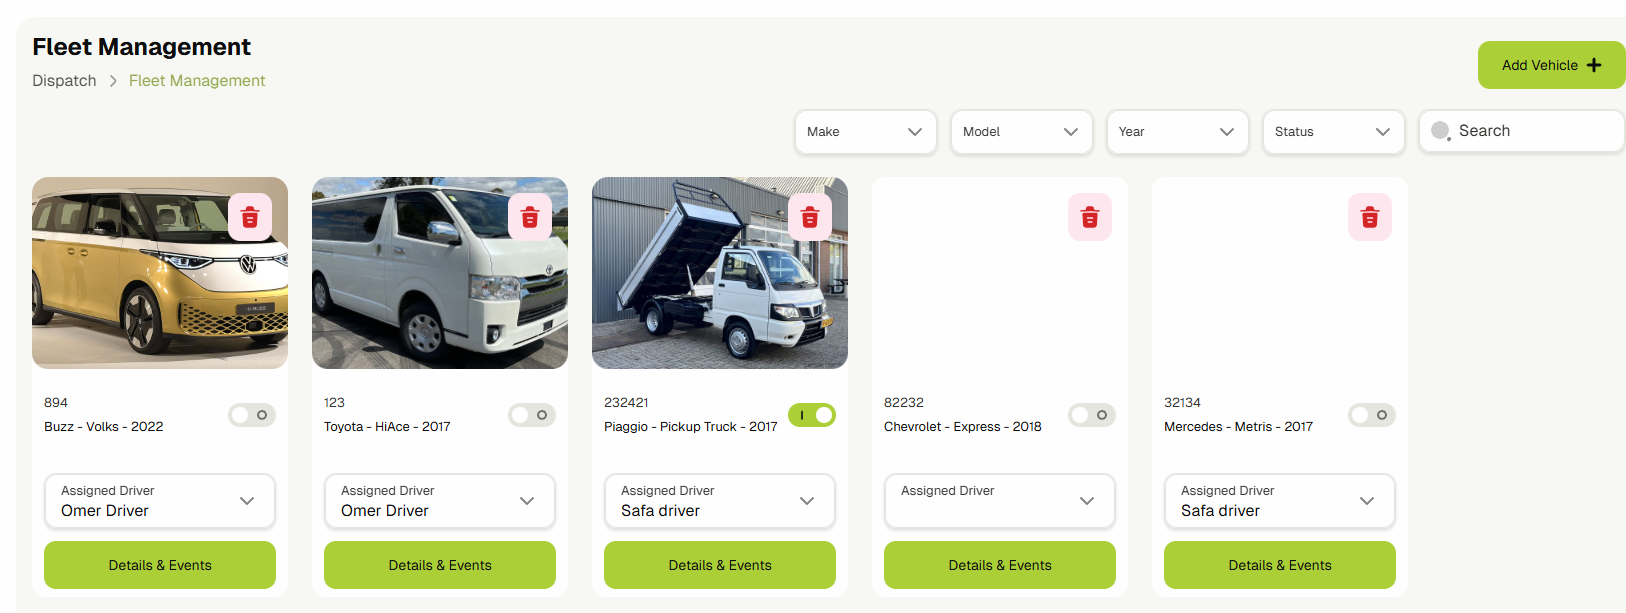1626x613 pixels.
Task: Click the breadcrumb chevron separator icon
Action: coord(113,81)
